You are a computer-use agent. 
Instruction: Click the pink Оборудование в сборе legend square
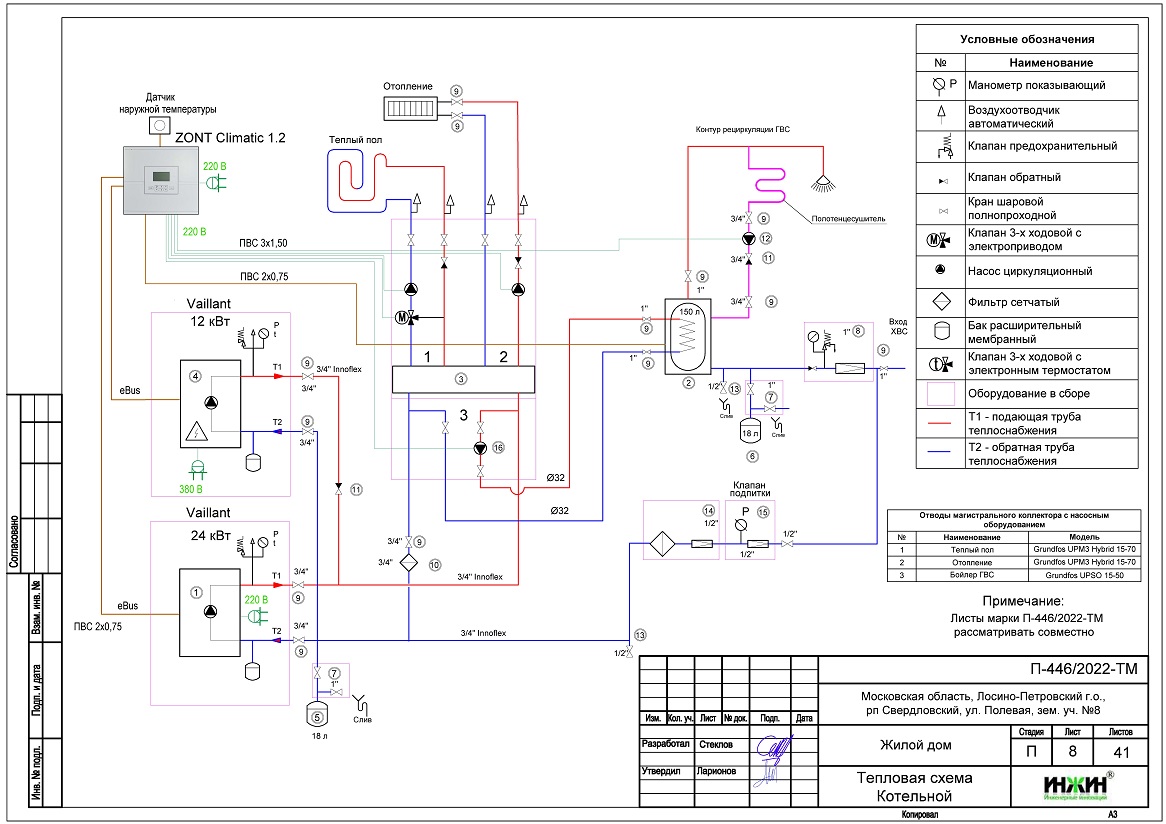(x=939, y=393)
